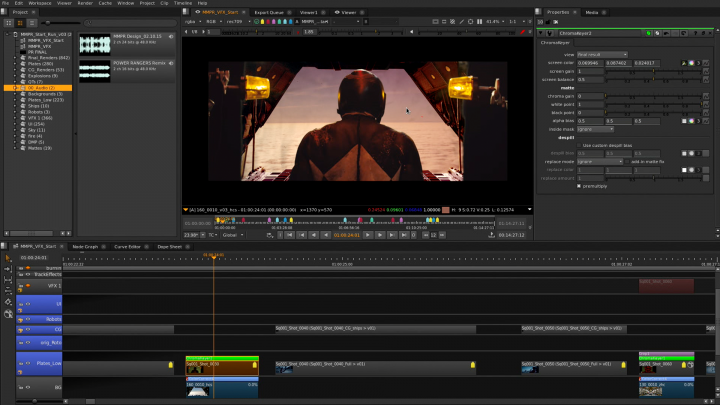720x405 pixels.
Task: Switch to the Curve Editor tab
Action: click(x=127, y=247)
